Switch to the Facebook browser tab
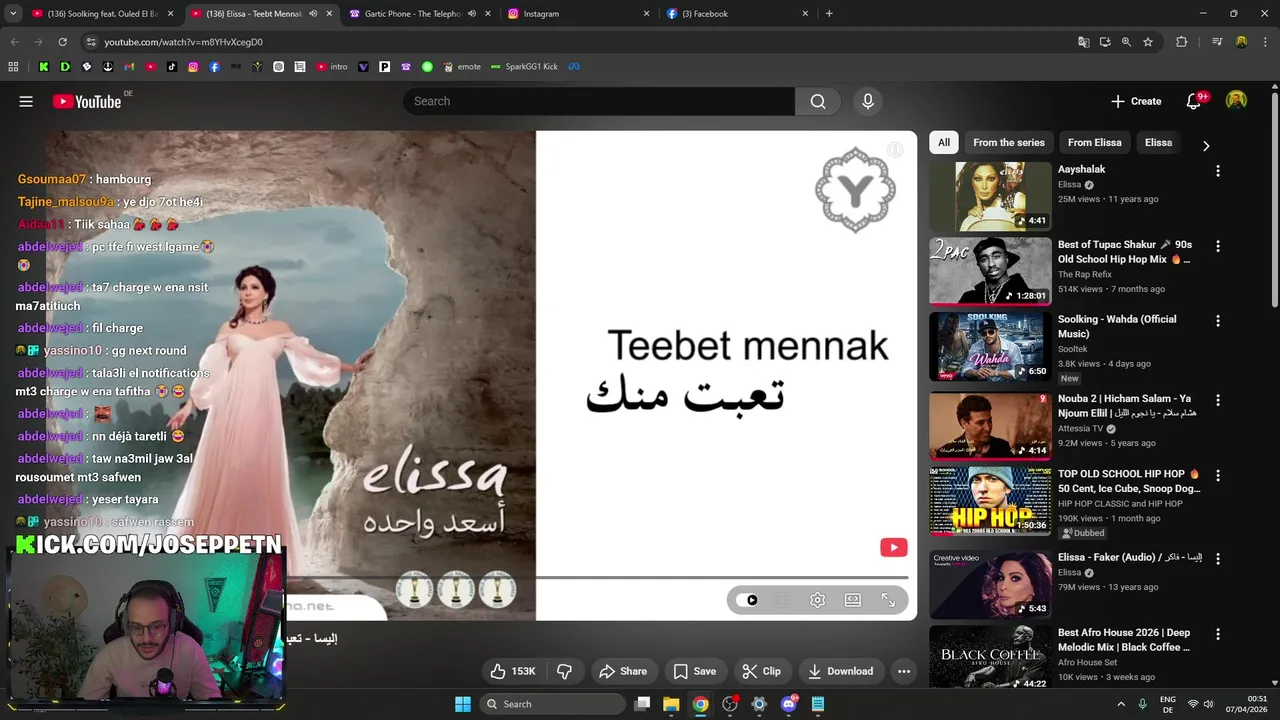Screen dimensions: 1280x720 735,14
